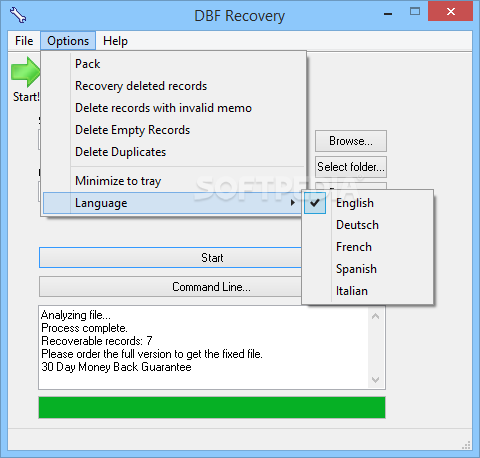Click the 'Recoverable records: 7' log line
This screenshot has height=458, width=480.
coord(97,341)
